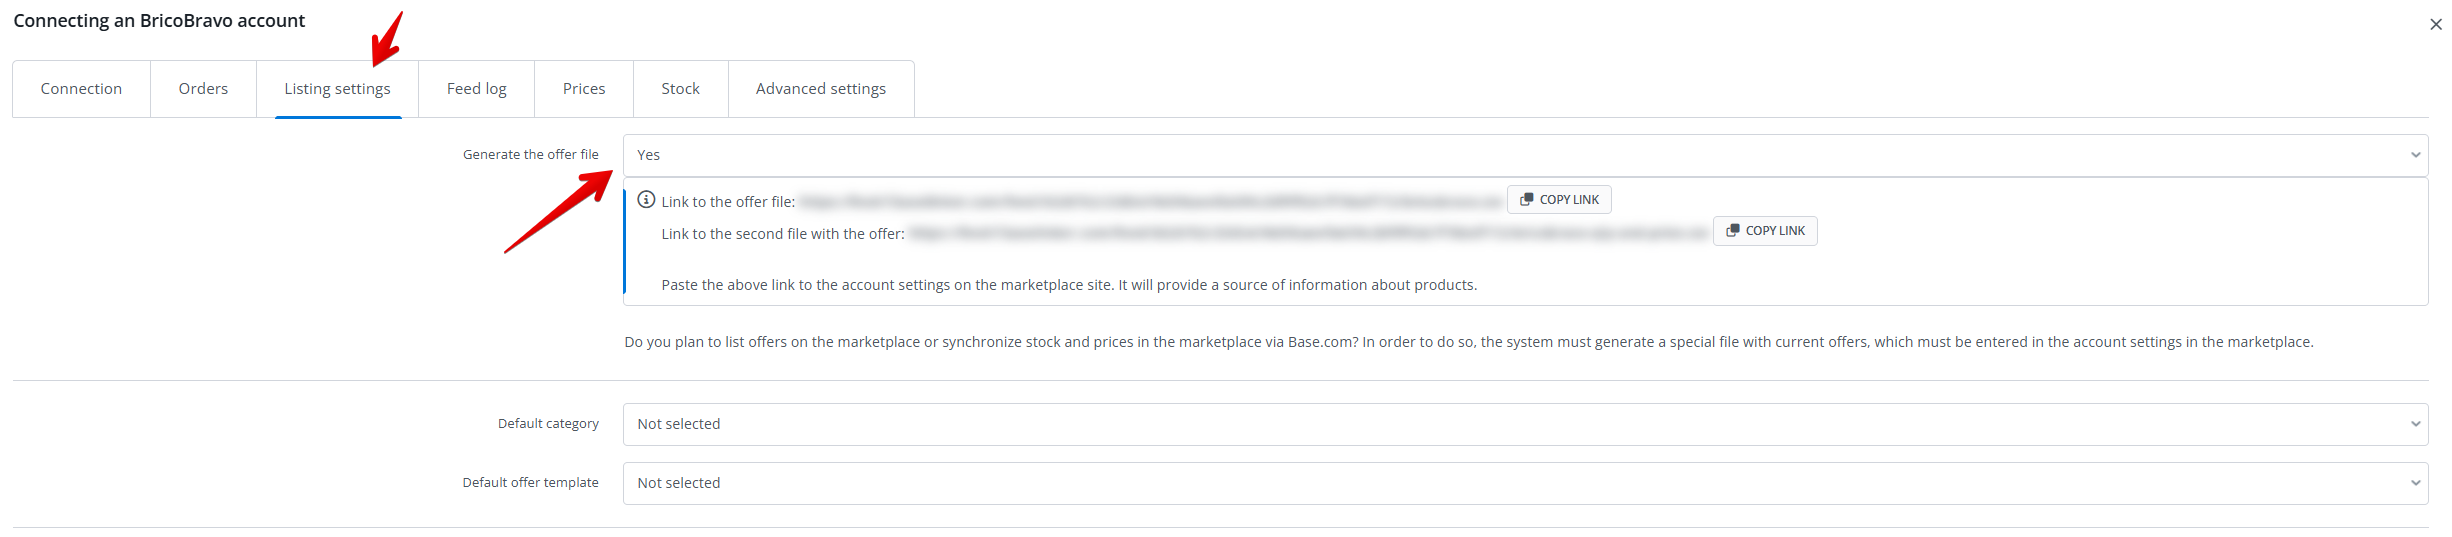Viewport: 2452px width, 537px height.
Task: Click the info icon beside the offer file link
Action: pos(646,200)
